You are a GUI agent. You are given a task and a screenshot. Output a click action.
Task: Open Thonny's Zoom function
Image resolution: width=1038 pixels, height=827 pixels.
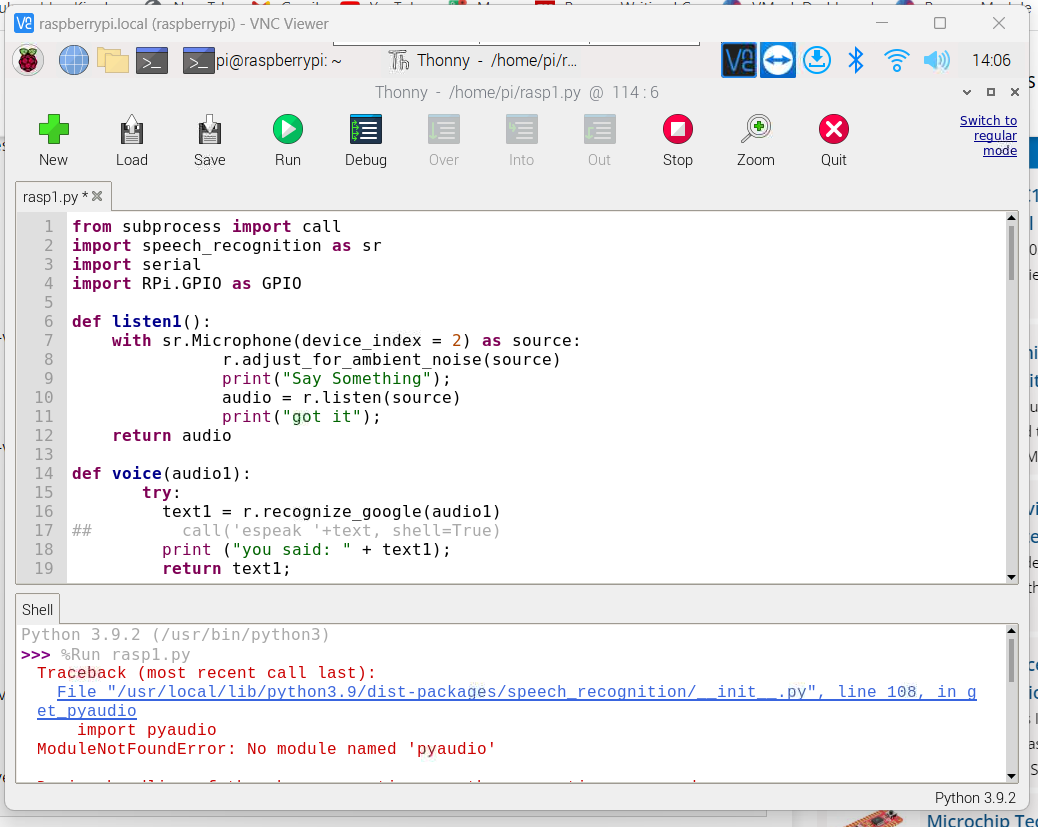point(755,140)
